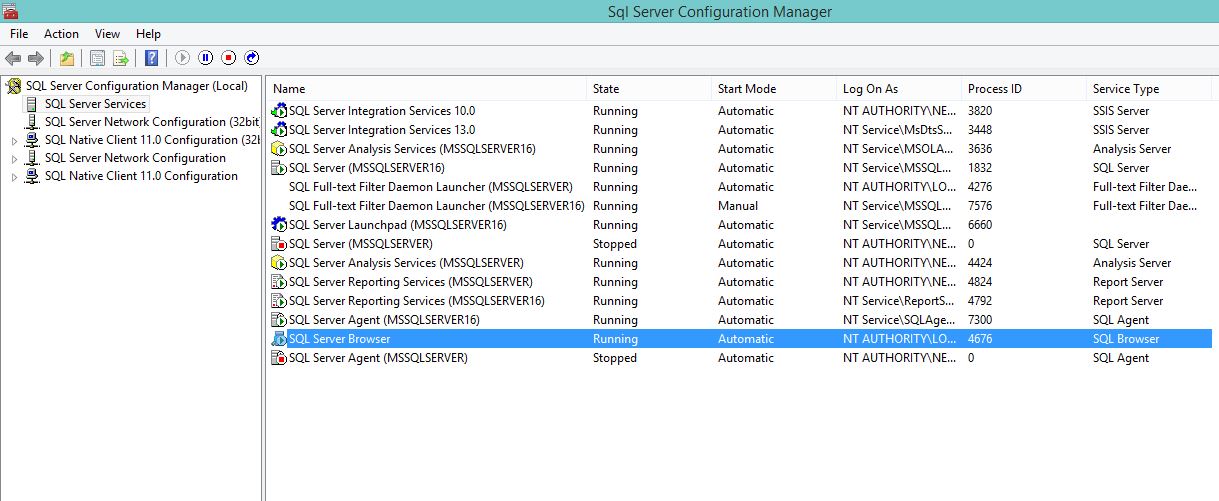Click the stopped SQL Server Agent (MSSQLSERVER) icon
Viewport: 1219px width, 501px height.
point(279,358)
